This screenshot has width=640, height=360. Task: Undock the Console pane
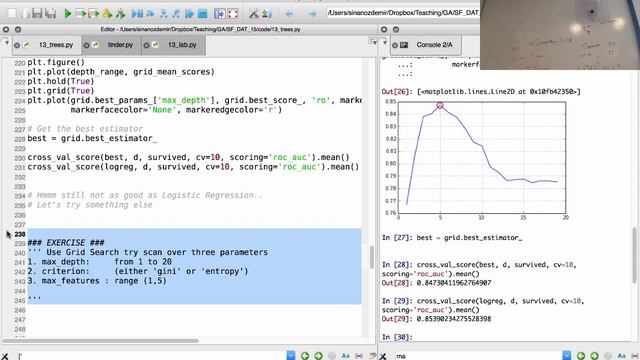[x=396, y=29]
